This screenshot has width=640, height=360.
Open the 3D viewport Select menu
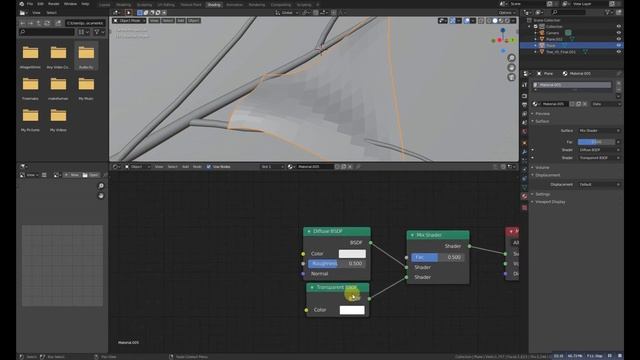click(167, 20)
